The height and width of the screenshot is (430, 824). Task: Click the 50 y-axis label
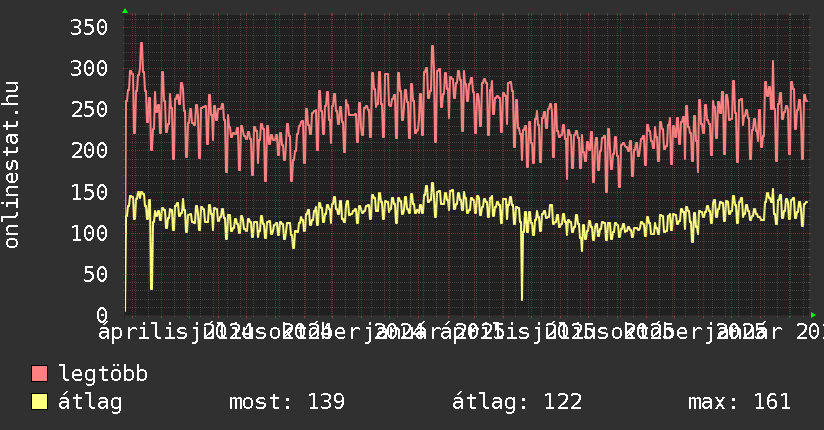coord(94,273)
